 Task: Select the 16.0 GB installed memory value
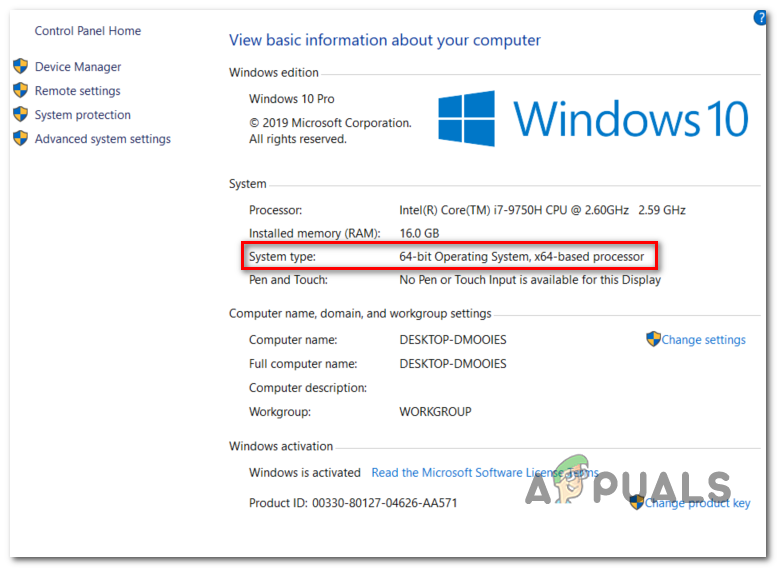419,233
